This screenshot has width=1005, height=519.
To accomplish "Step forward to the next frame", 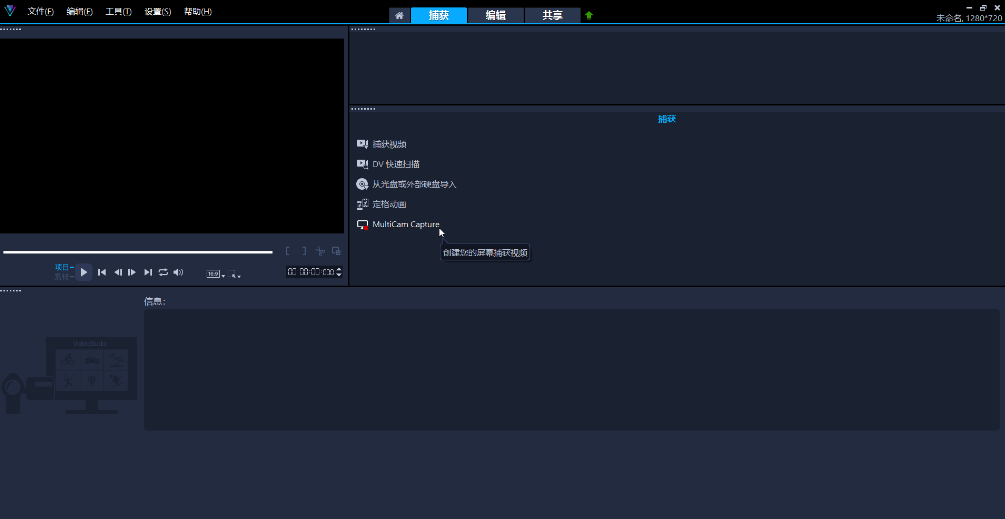I will (x=132, y=272).
